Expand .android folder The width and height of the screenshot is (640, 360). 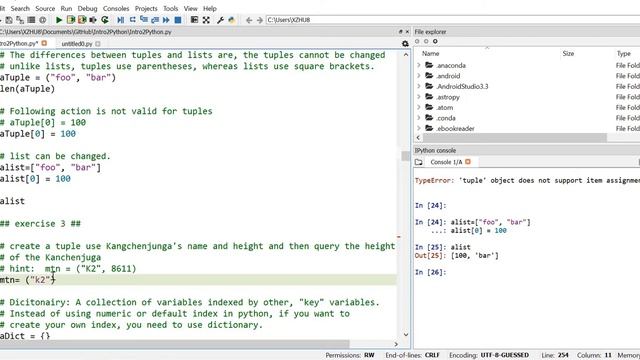coord(418,76)
